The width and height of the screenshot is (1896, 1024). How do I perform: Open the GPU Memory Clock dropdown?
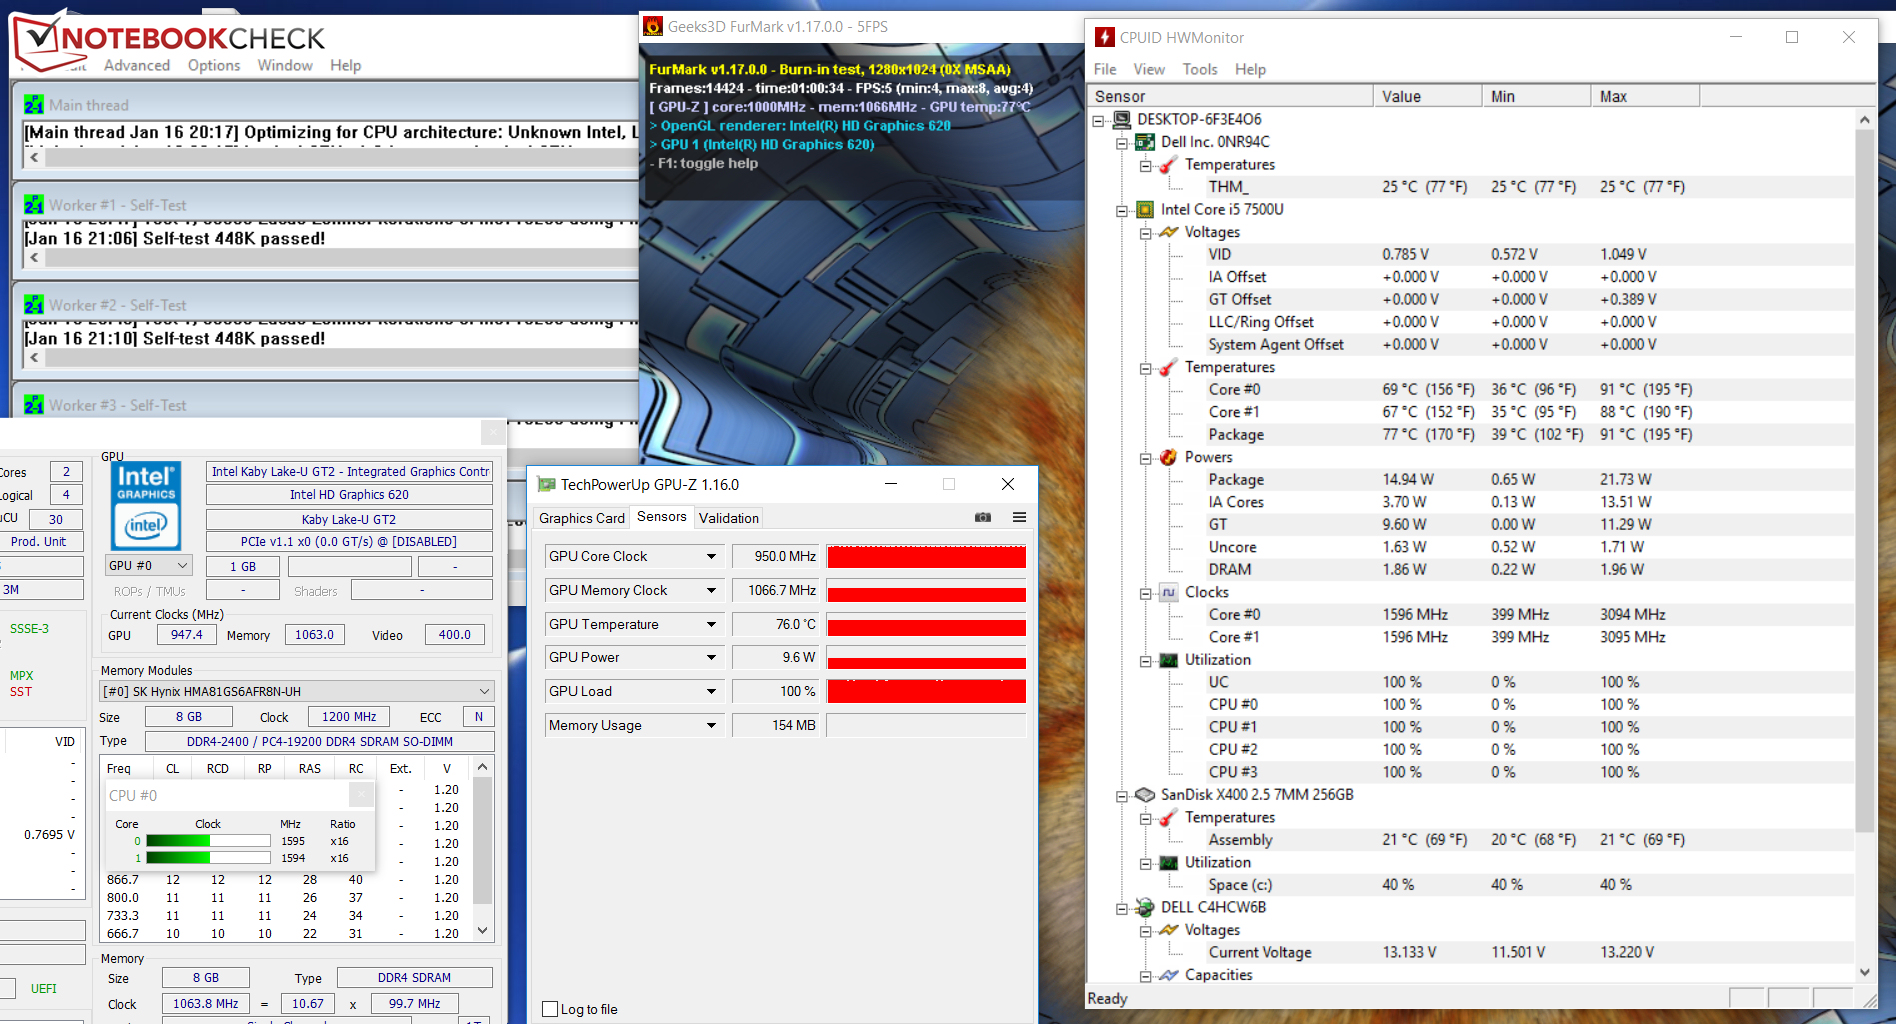(x=712, y=590)
